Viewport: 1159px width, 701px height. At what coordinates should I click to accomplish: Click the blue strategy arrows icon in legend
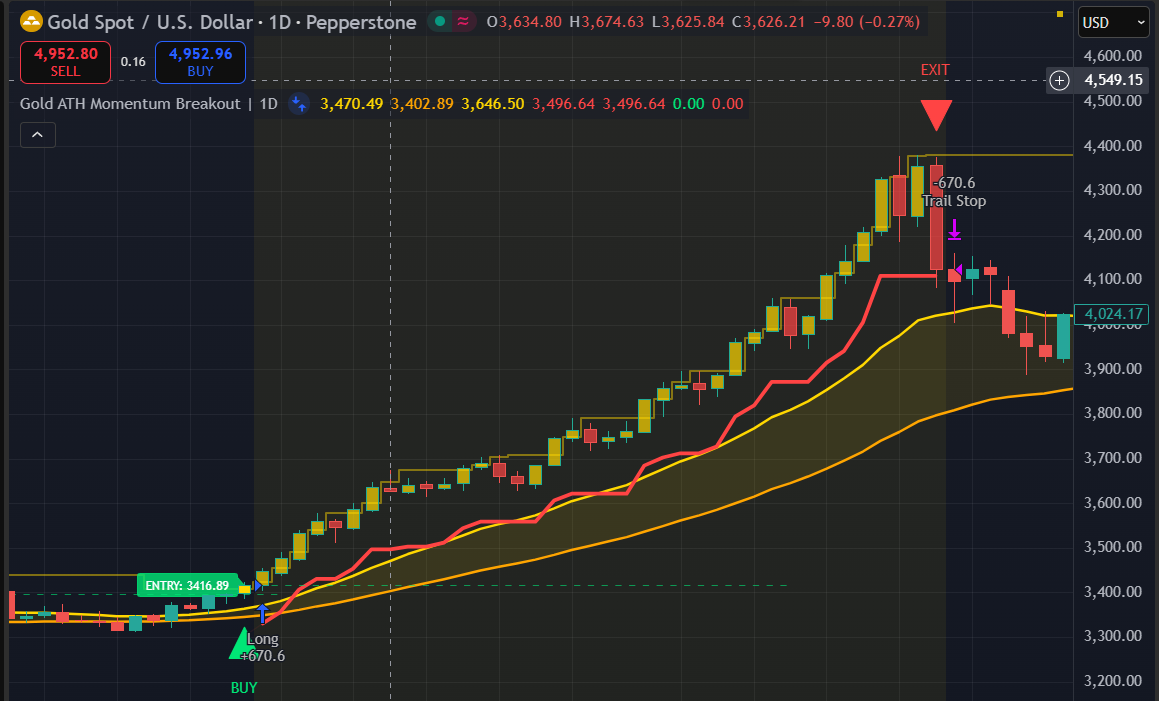click(299, 104)
